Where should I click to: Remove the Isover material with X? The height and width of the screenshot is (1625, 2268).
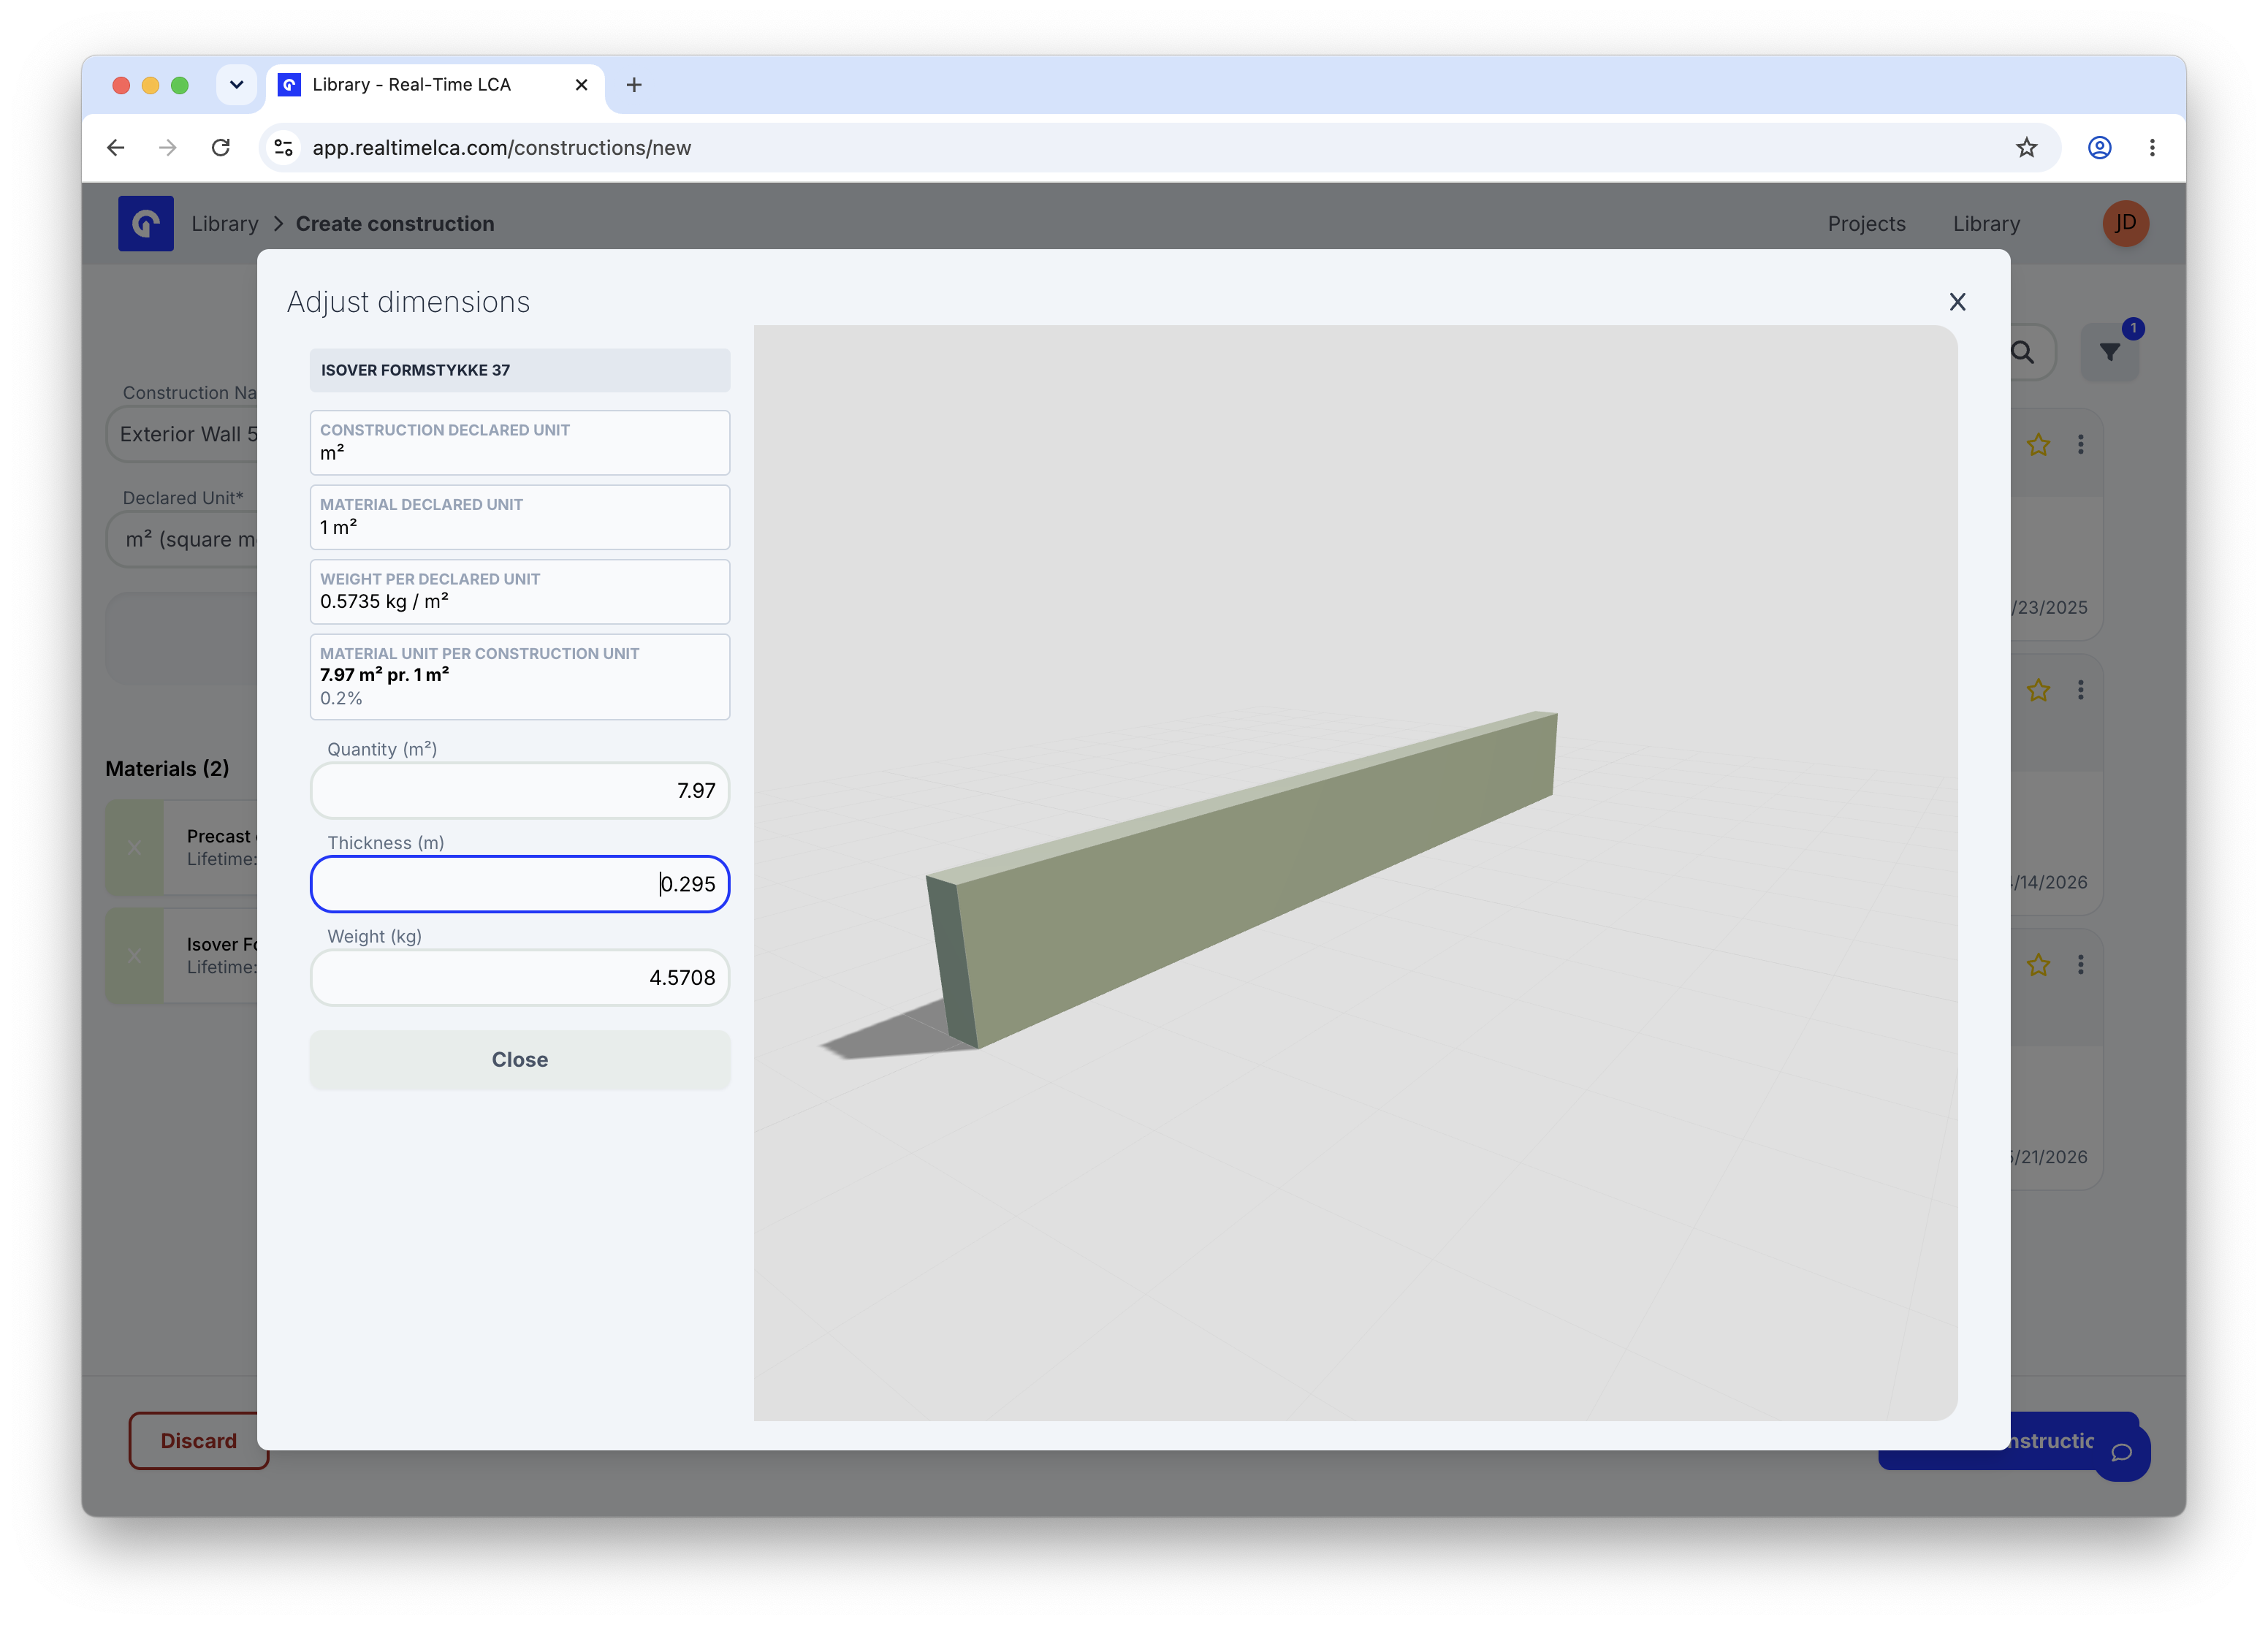coord(134,955)
